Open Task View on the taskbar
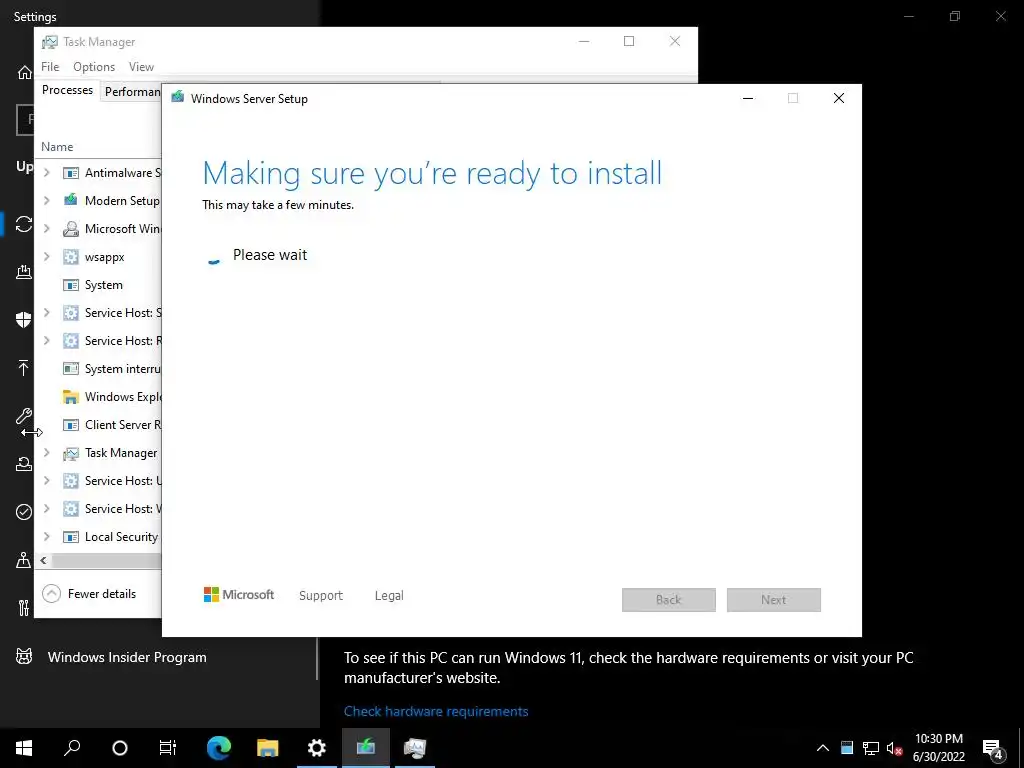The height and width of the screenshot is (768, 1024). click(x=168, y=748)
